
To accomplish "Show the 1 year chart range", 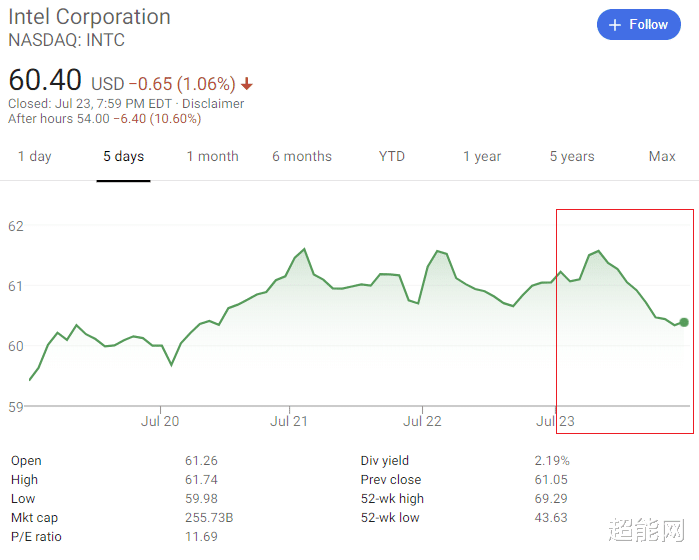I will (482, 156).
